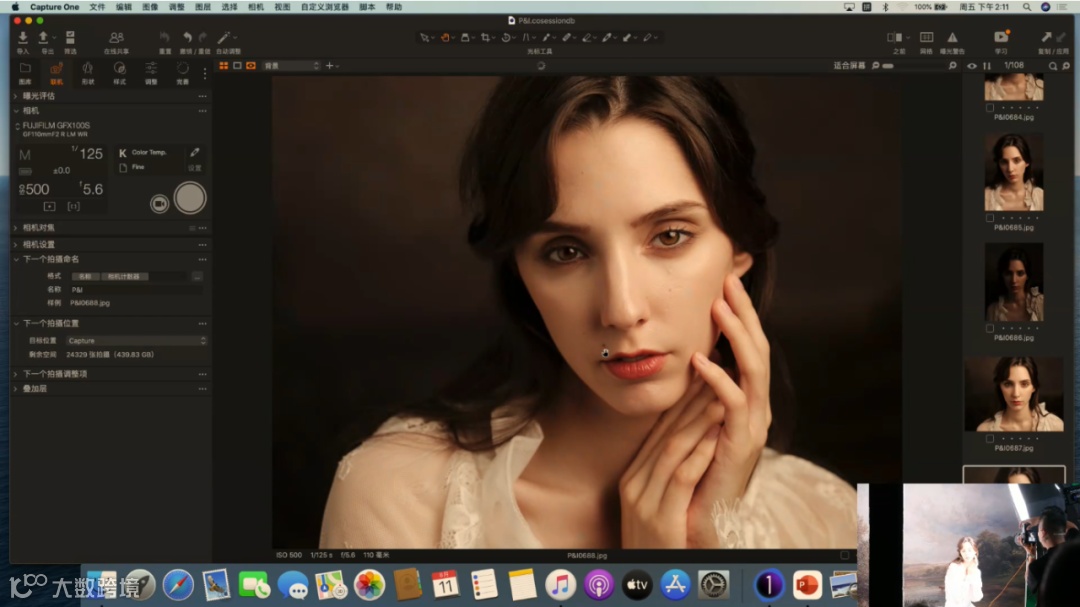Click Fit to Screen (适合屏幕)
Image resolution: width=1080 pixels, height=607 pixels.
tap(849, 65)
